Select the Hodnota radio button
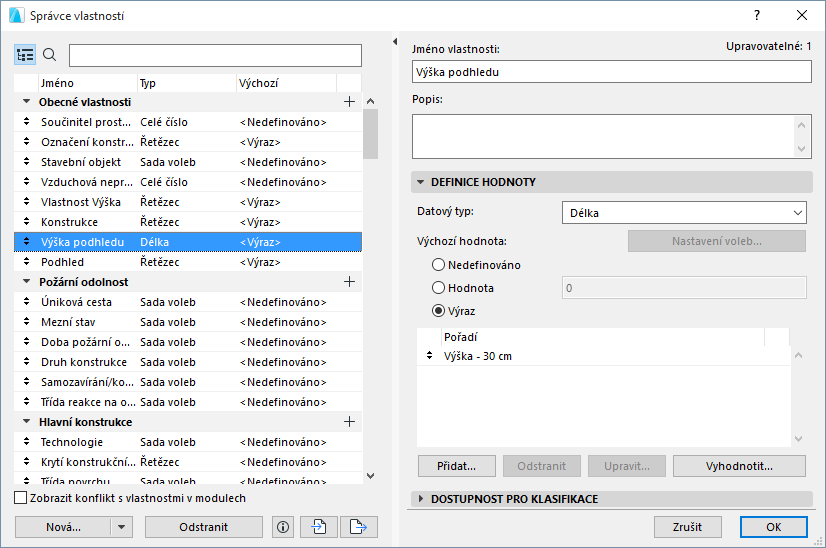The height and width of the screenshot is (548, 826). (x=438, y=288)
